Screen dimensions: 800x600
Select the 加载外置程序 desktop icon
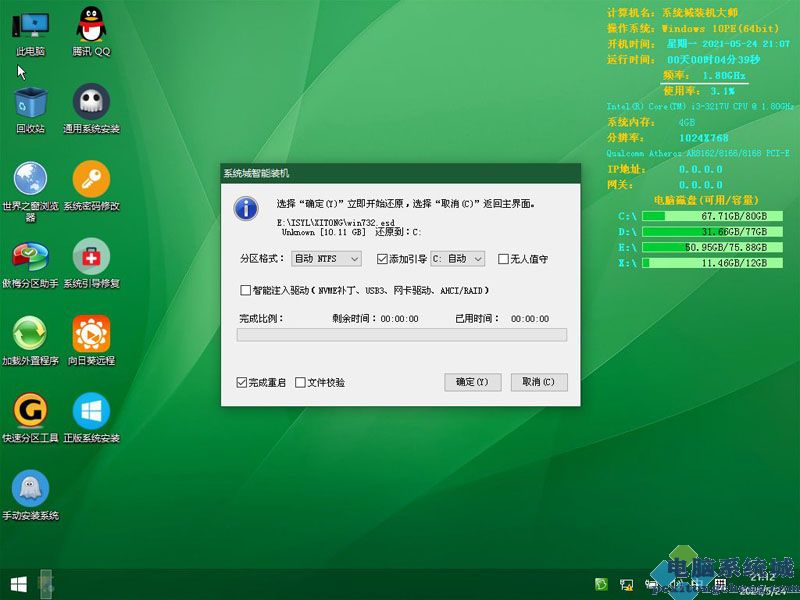[x=31, y=341]
